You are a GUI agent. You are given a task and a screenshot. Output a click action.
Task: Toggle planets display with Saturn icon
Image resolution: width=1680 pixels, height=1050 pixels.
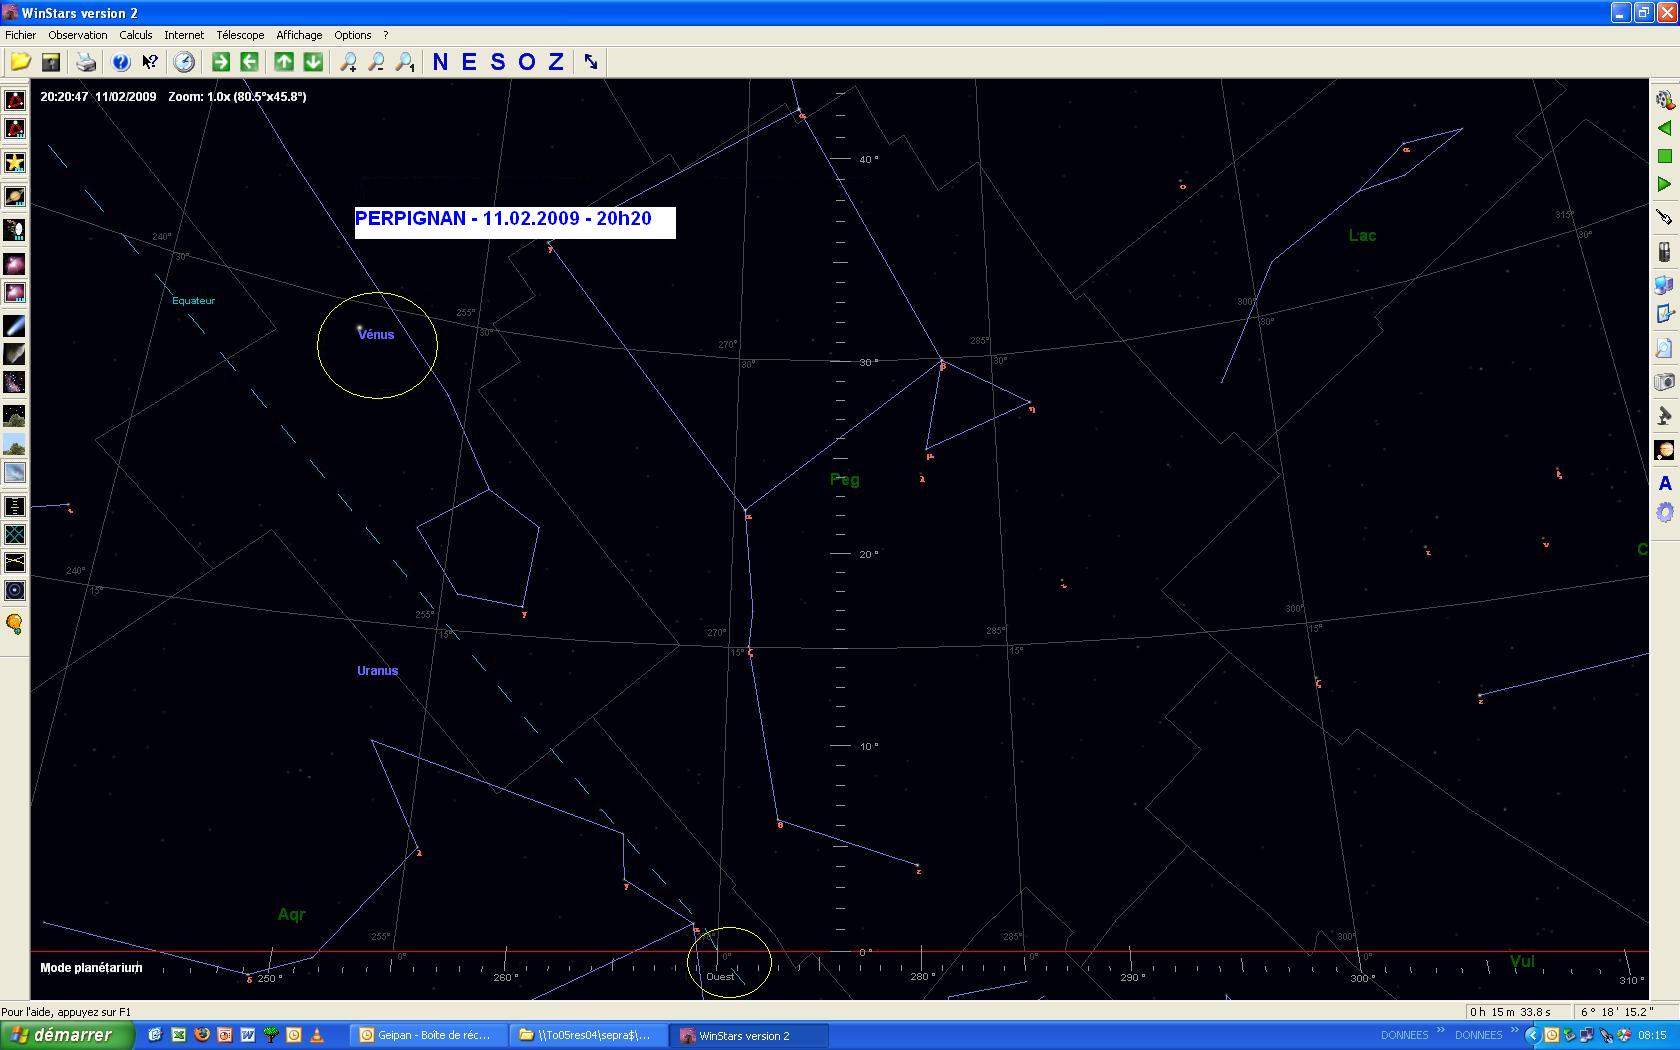pyautogui.click(x=15, y=196)
